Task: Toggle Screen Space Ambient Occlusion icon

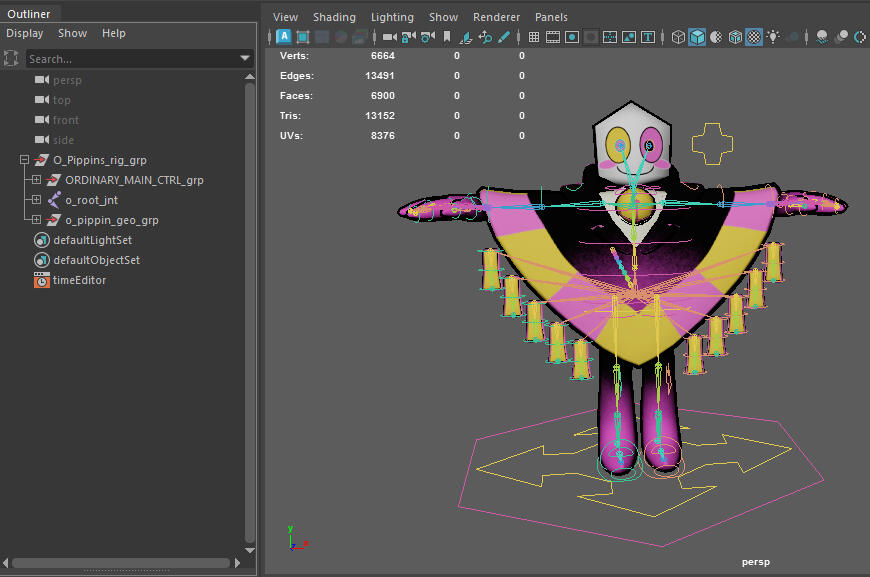Action: [822, 37]
